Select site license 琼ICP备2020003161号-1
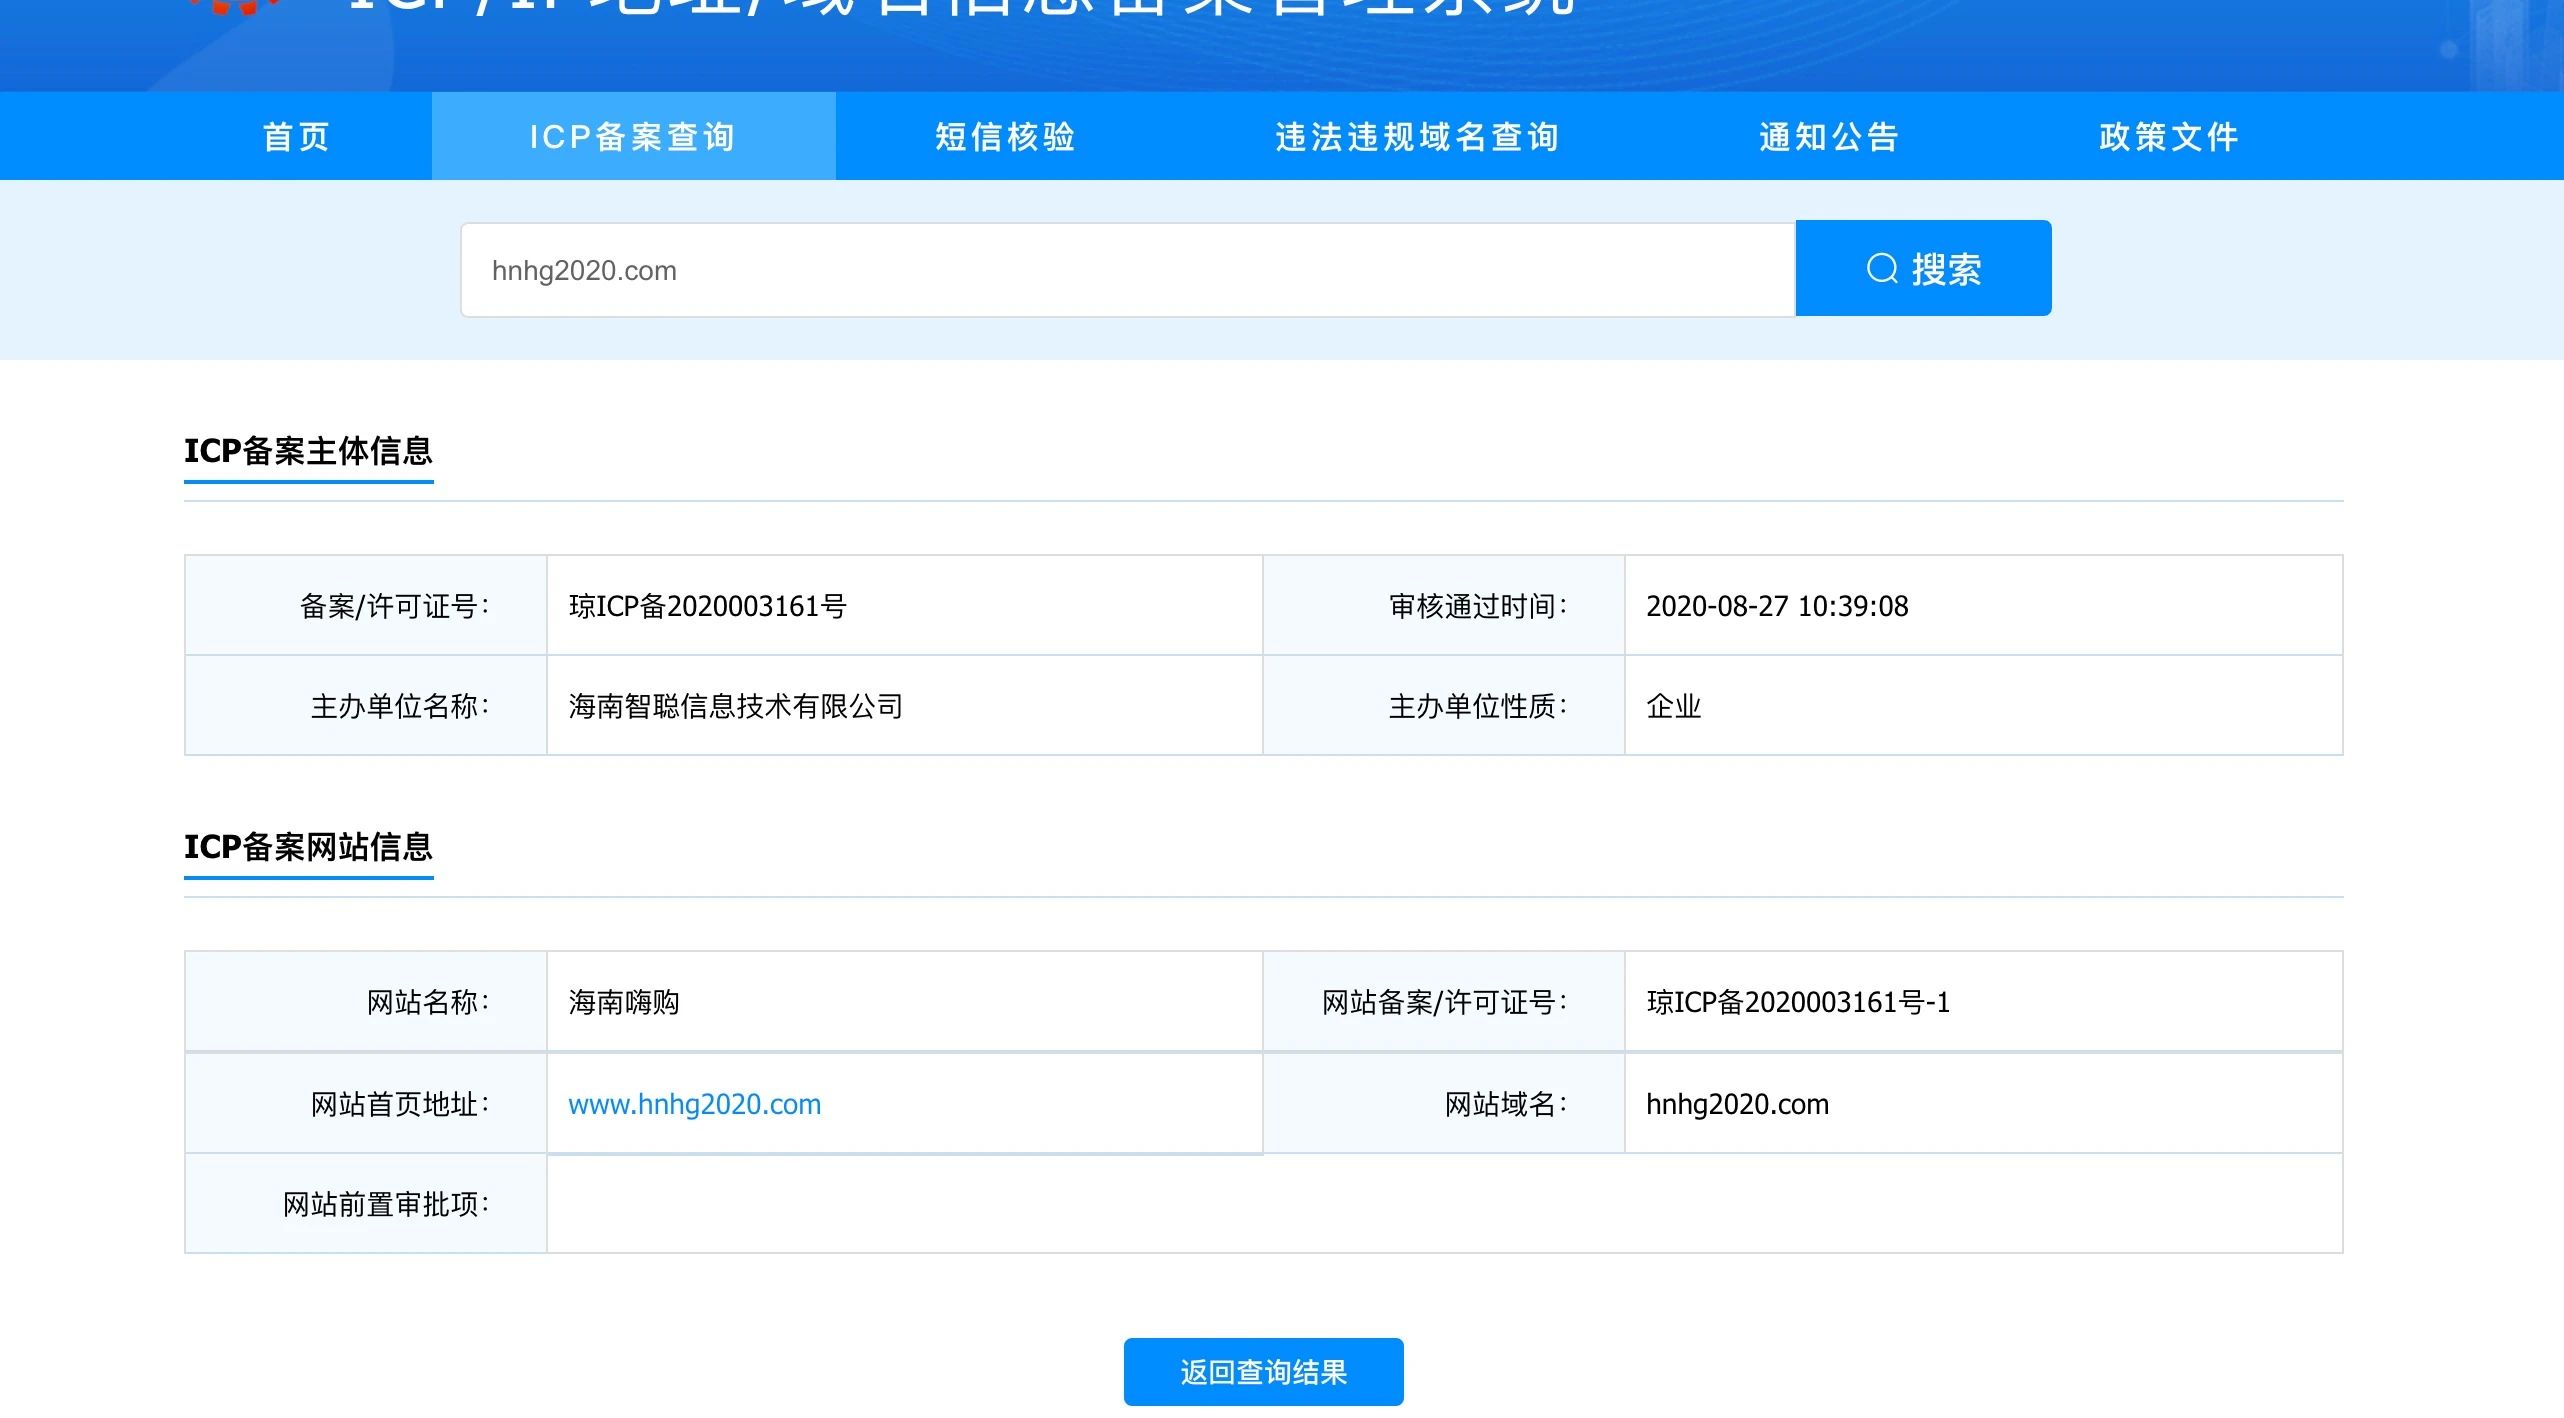2564x1418 pixels. [1798, 1002]
